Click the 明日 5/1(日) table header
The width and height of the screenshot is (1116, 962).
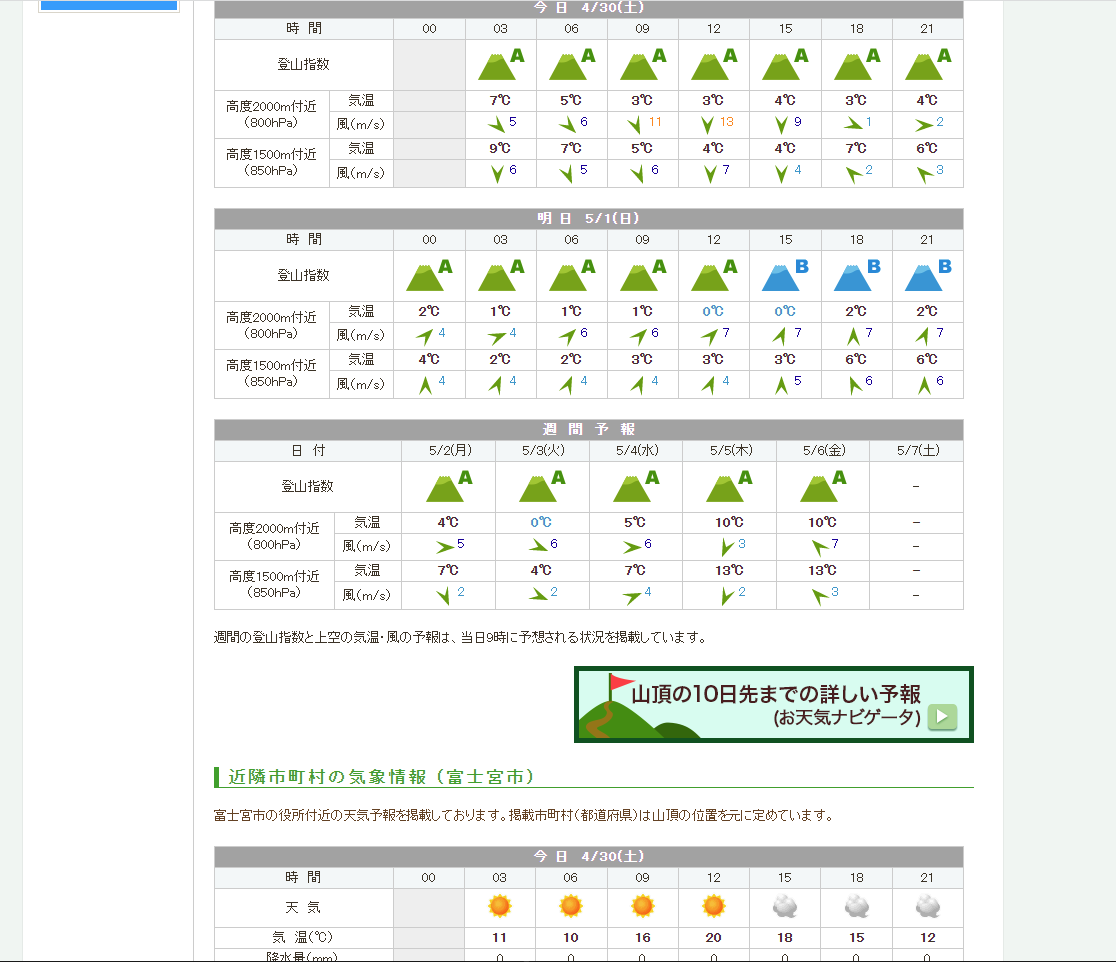click(588, 219)
